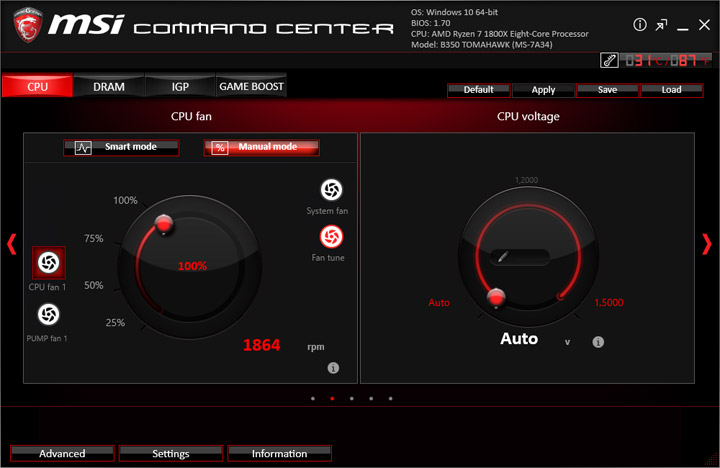Switch to the DRAM tab
The image size is (720, 468).
[109, 86]
